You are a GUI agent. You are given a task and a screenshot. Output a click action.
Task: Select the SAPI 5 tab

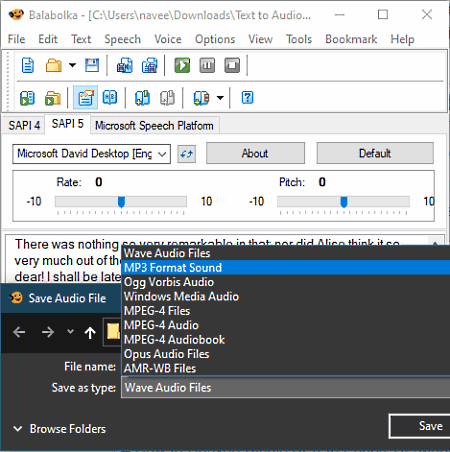pyautogui.click(x=68, y=124)
